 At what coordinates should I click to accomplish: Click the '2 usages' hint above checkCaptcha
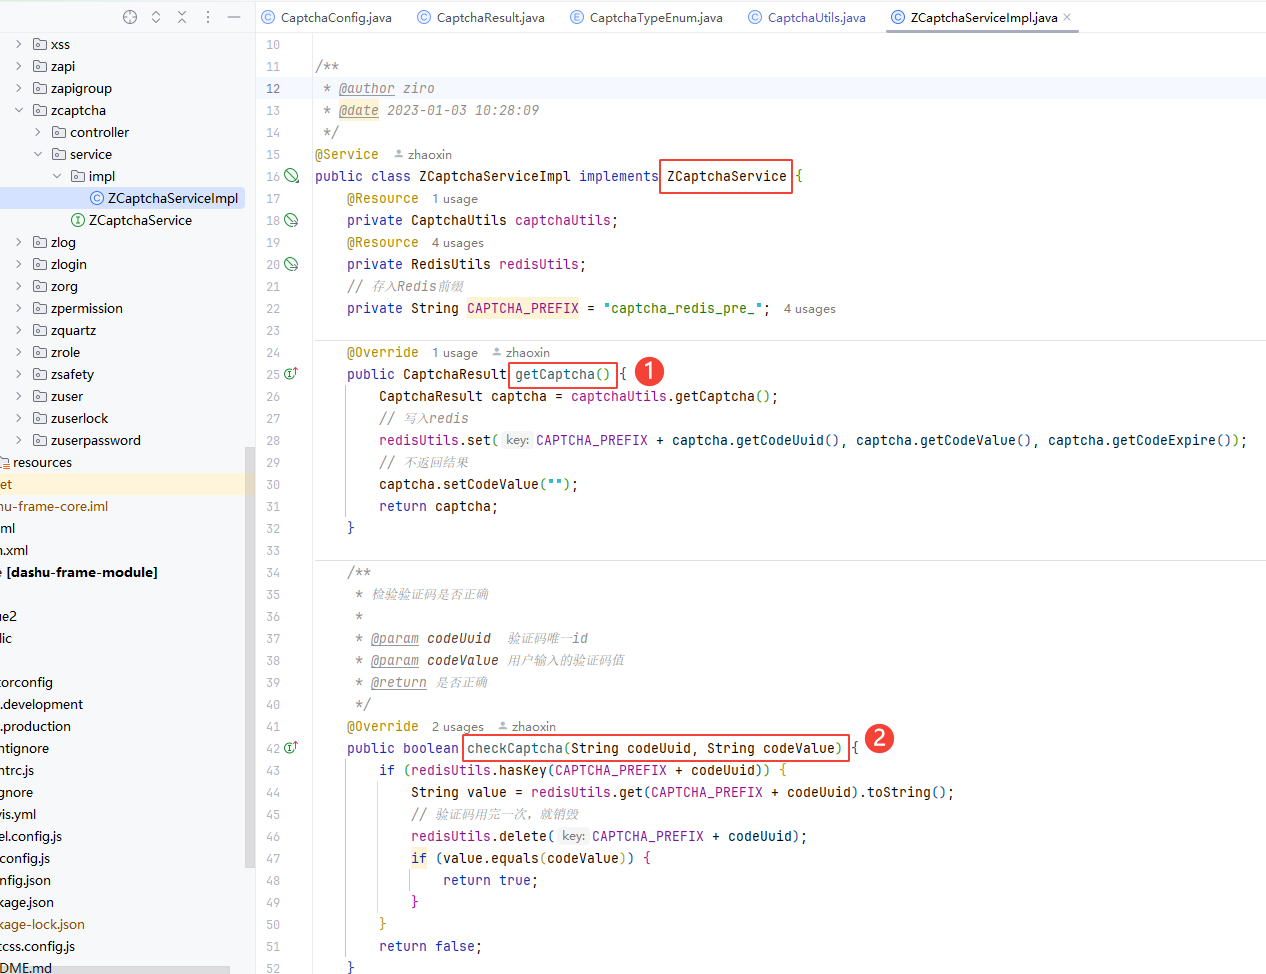click(x=458, y=727)
